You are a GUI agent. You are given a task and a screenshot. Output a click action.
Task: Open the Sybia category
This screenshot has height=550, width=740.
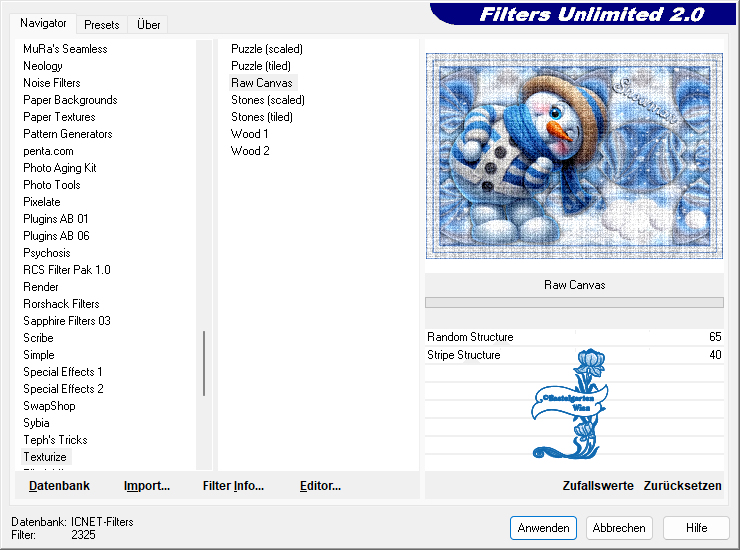point(36,423)
